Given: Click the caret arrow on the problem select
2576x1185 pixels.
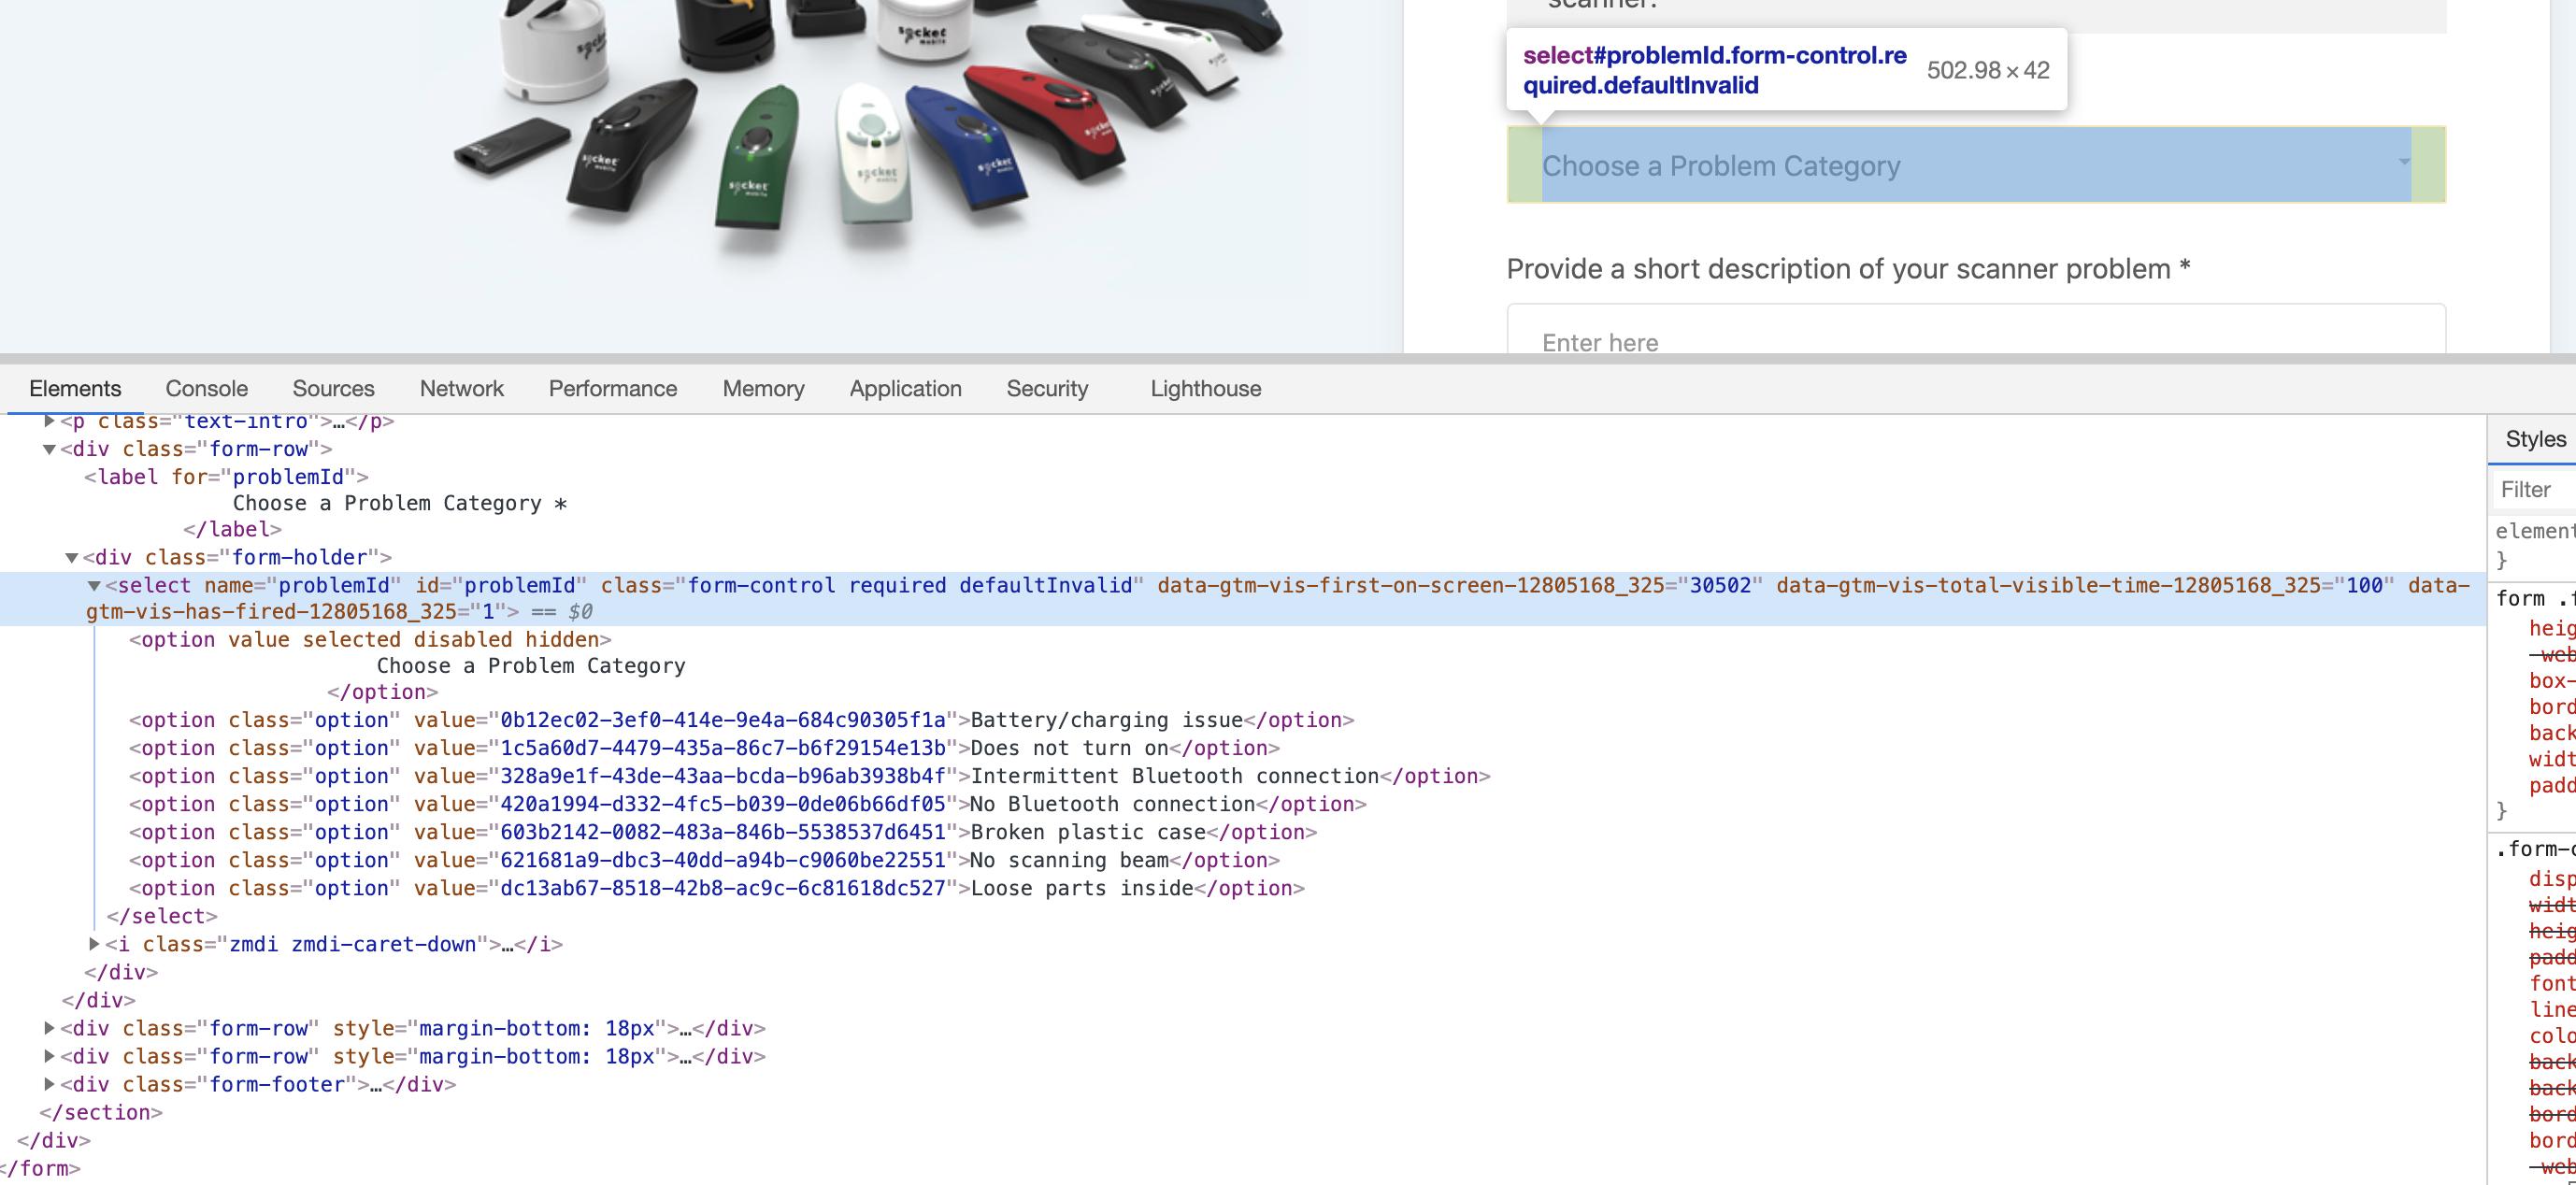Looking at the screenshot, I should [2403, 162].
